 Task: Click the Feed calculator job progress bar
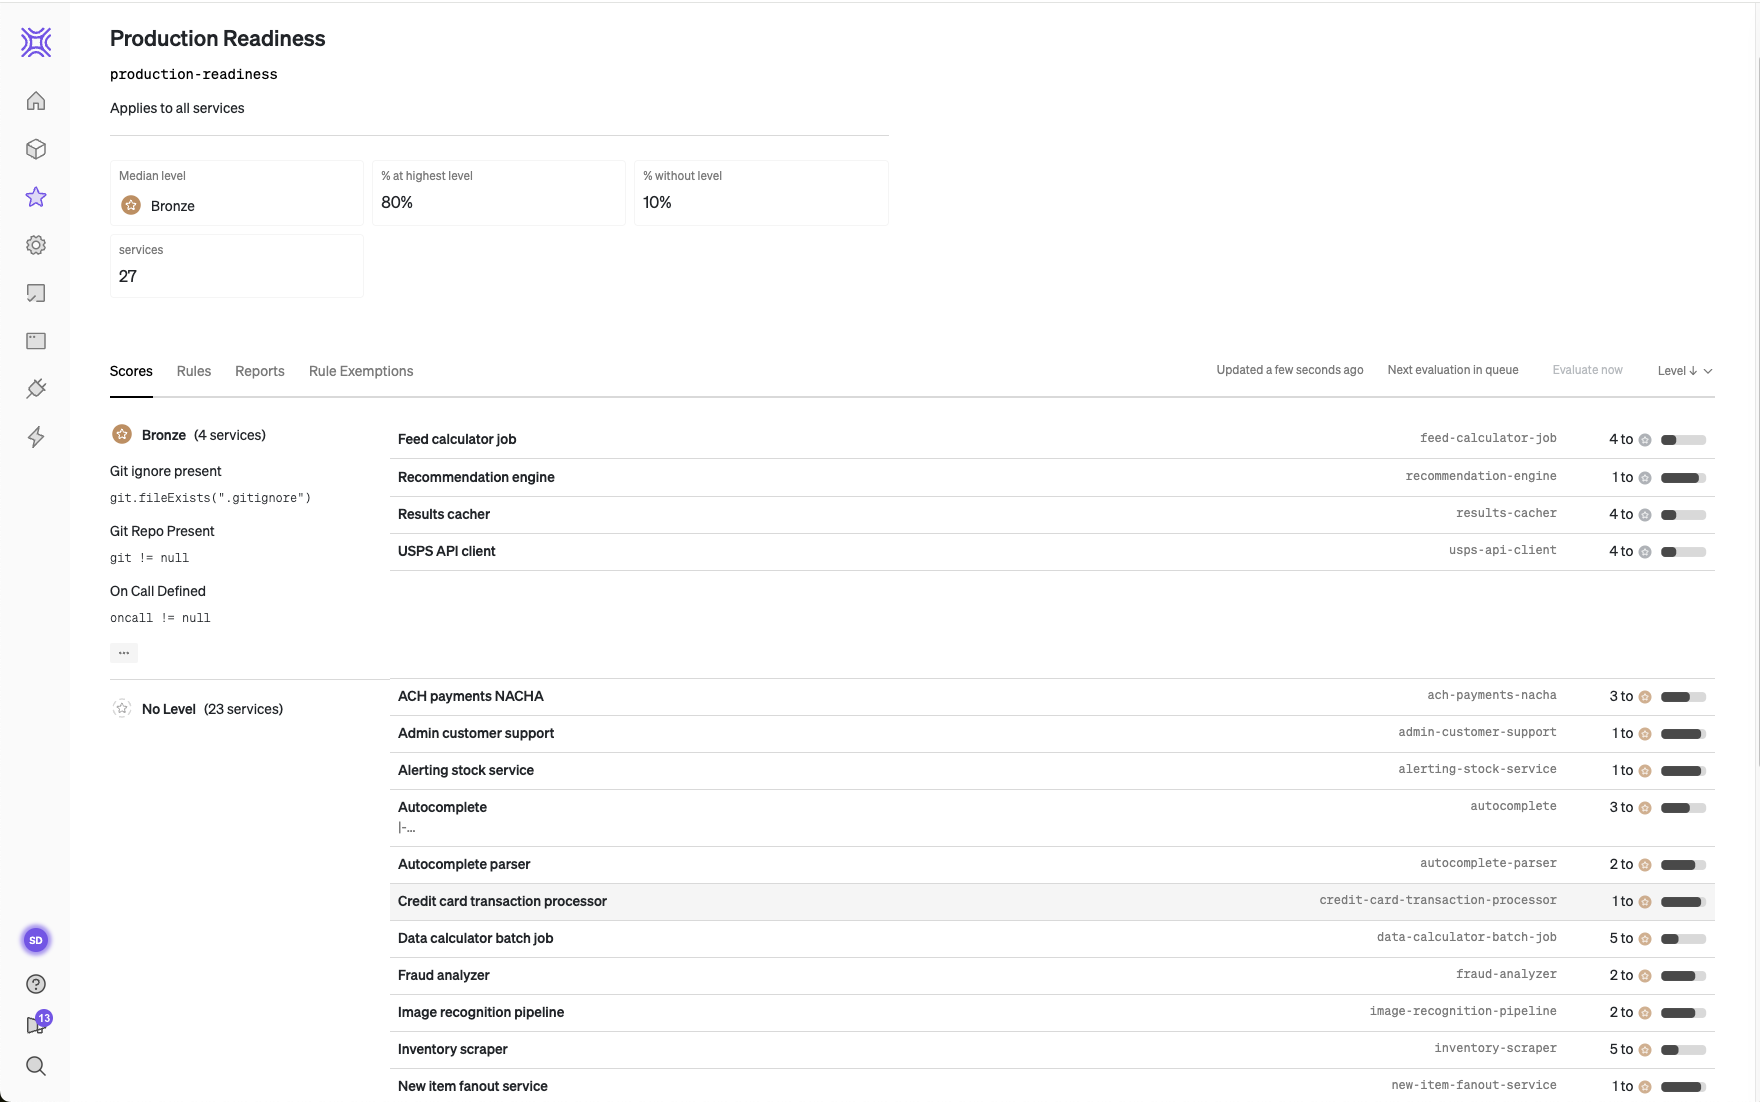pyautogui.click(x=1683, y=440)
